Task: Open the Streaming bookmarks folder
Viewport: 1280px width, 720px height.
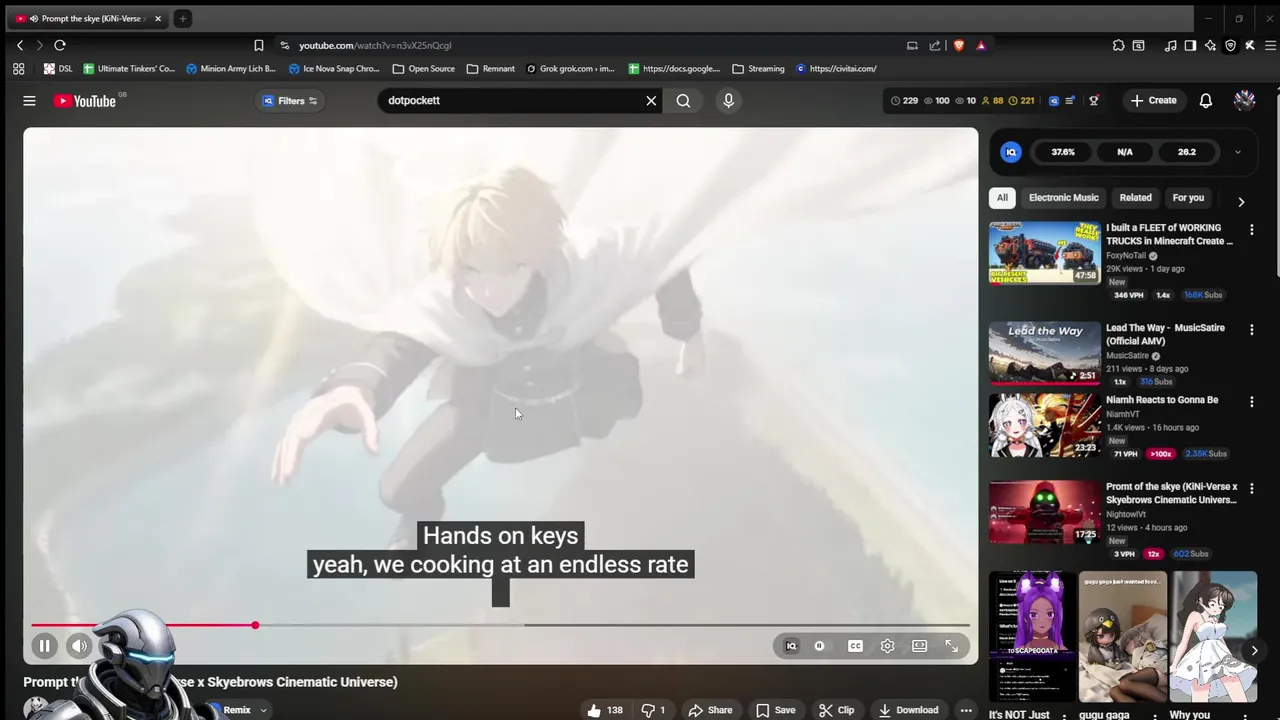Action: [758, 69]
